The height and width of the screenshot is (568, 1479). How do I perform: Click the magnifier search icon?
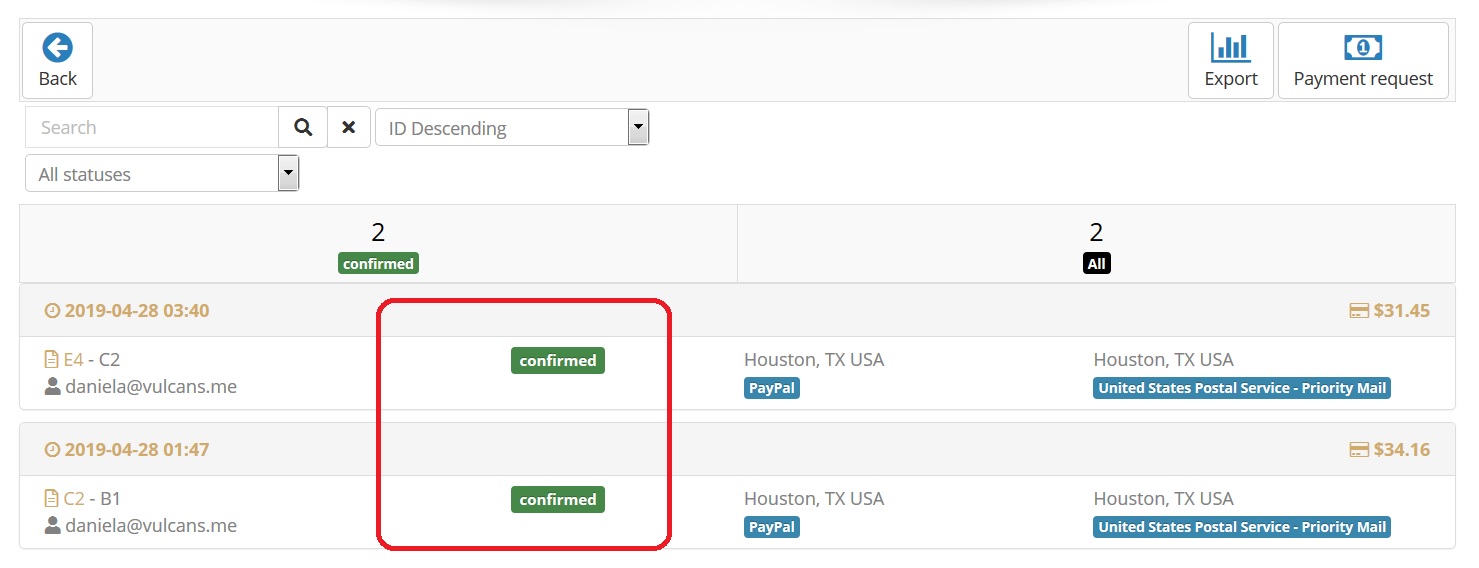(x=303, y=127)
